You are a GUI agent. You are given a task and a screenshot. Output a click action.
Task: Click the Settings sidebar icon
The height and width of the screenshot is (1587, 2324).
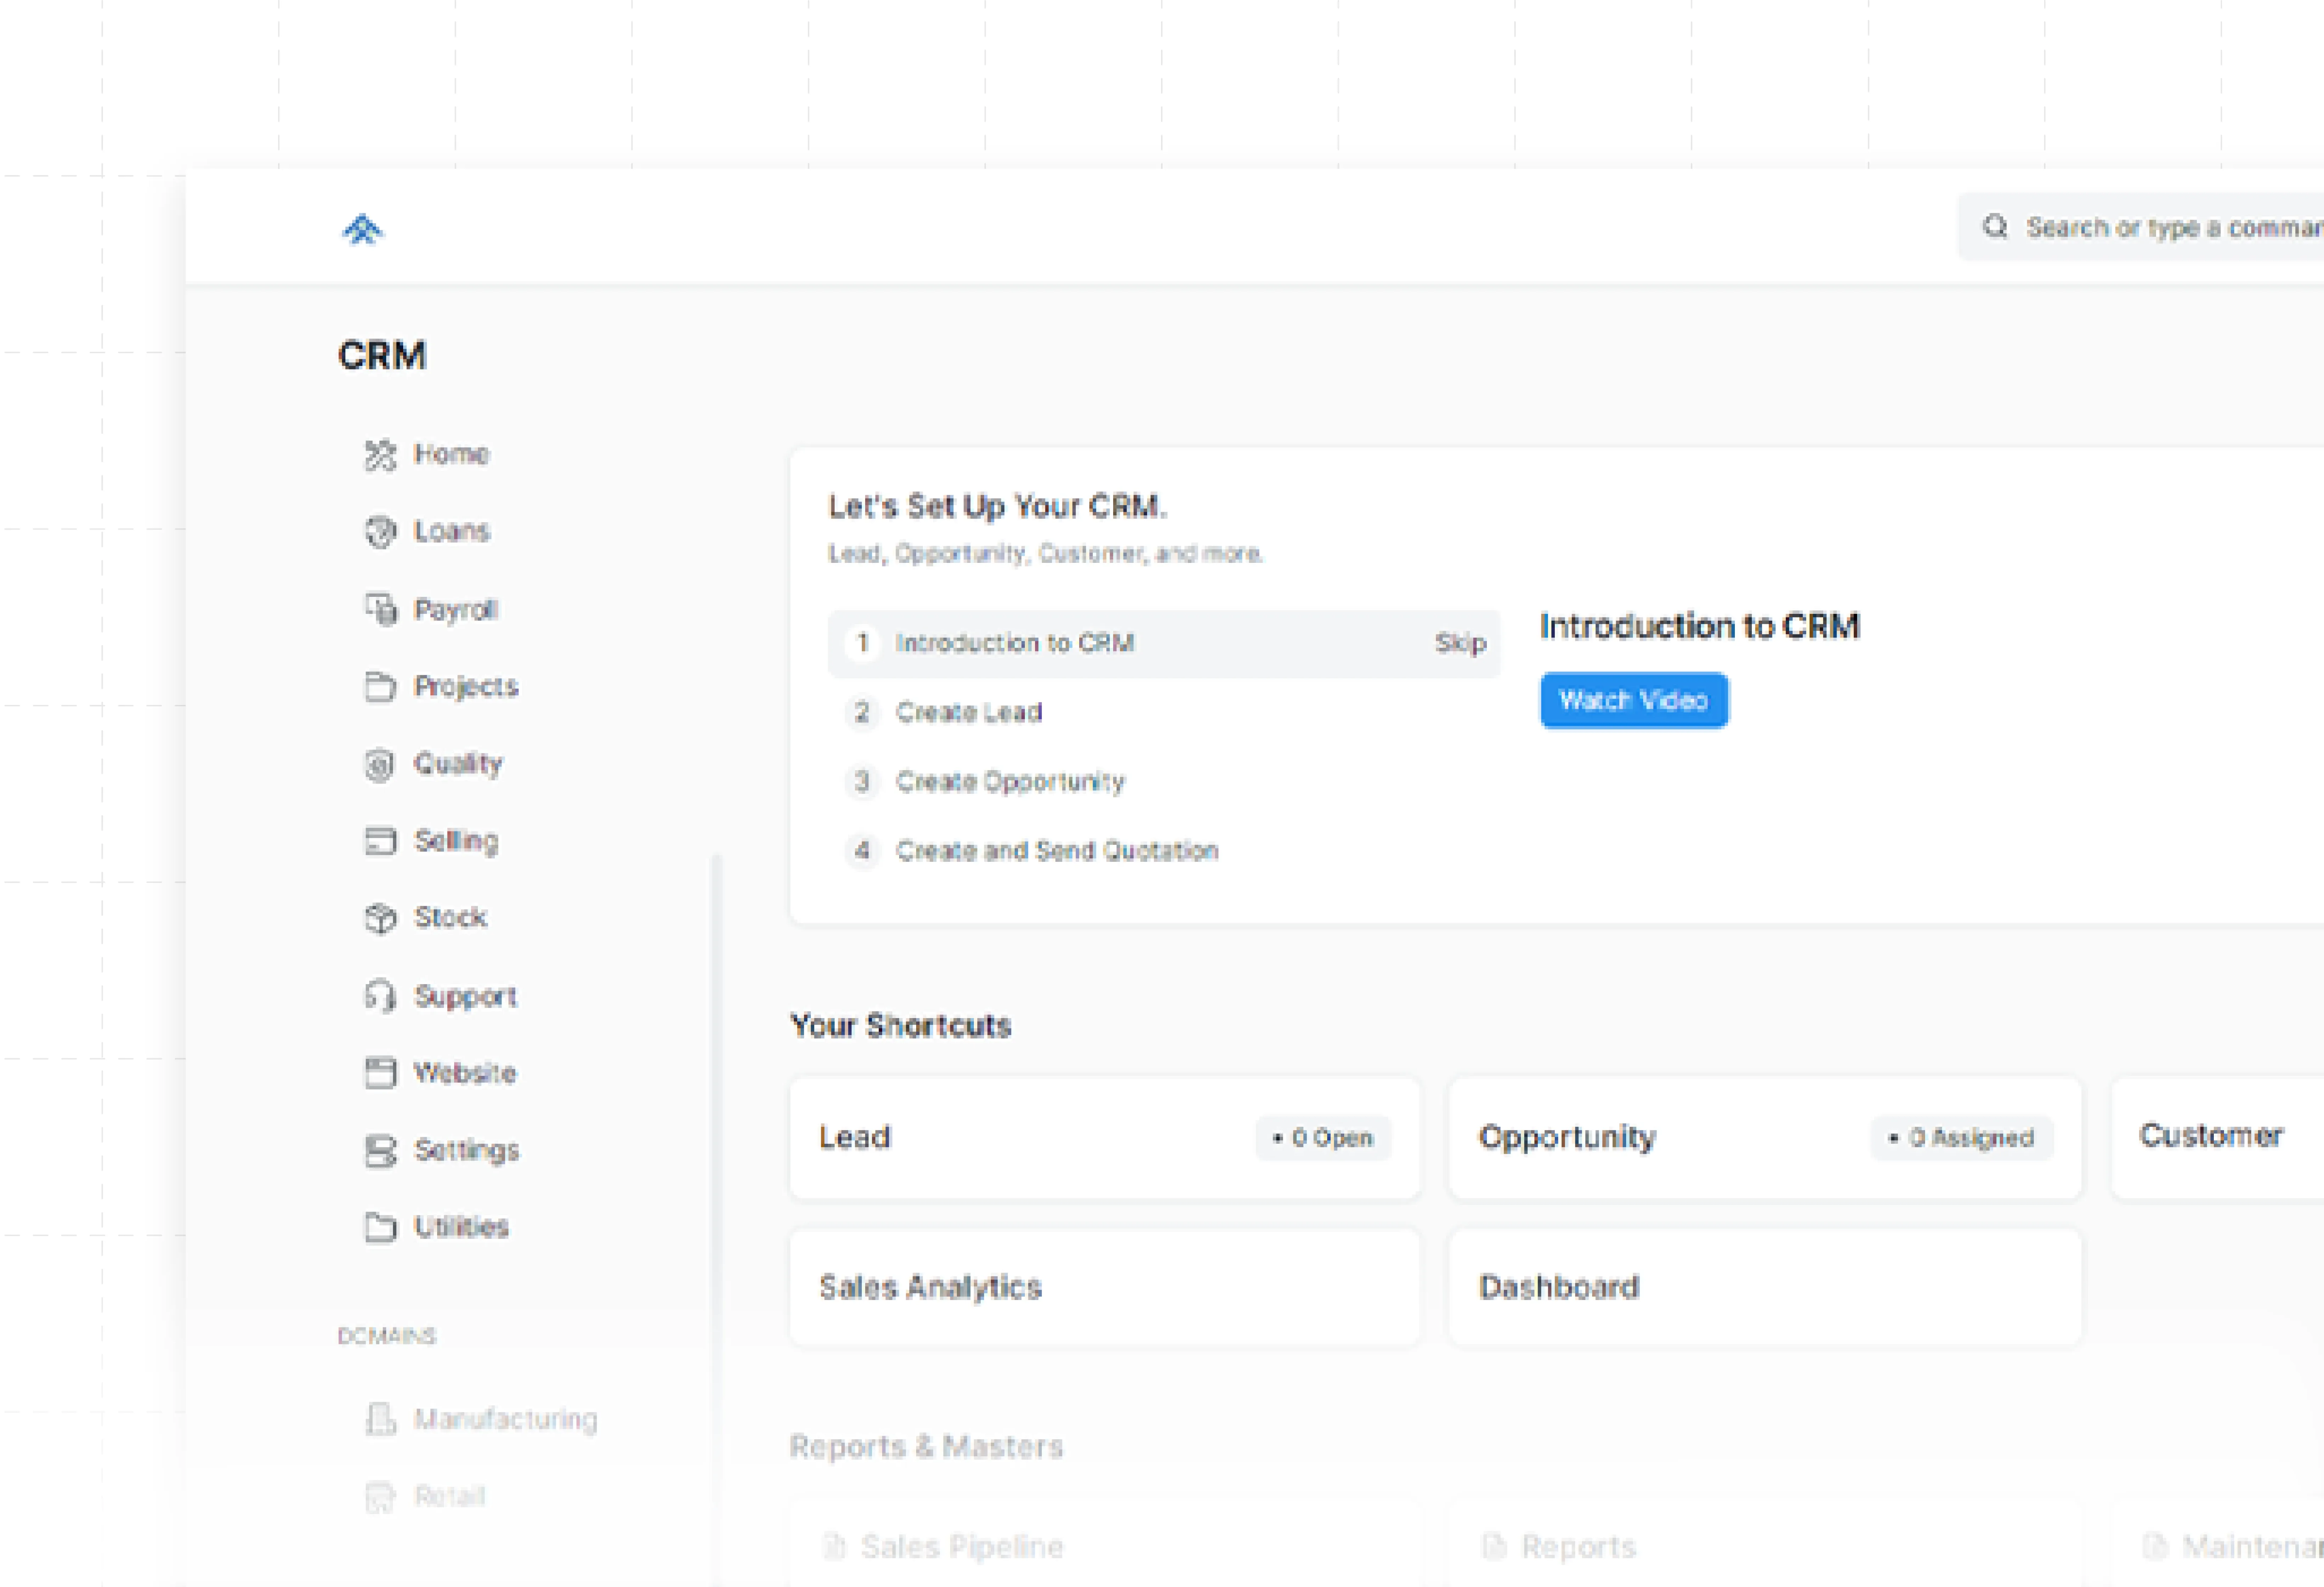point(380,1151)
